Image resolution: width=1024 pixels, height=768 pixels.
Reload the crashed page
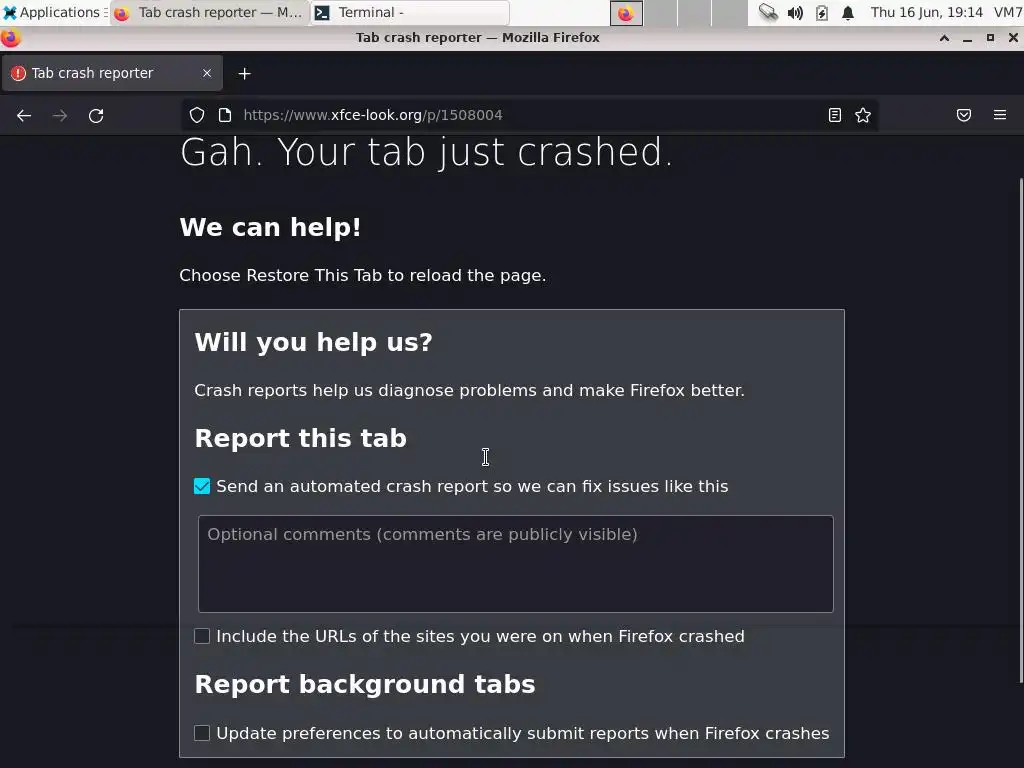click(96, 116)
